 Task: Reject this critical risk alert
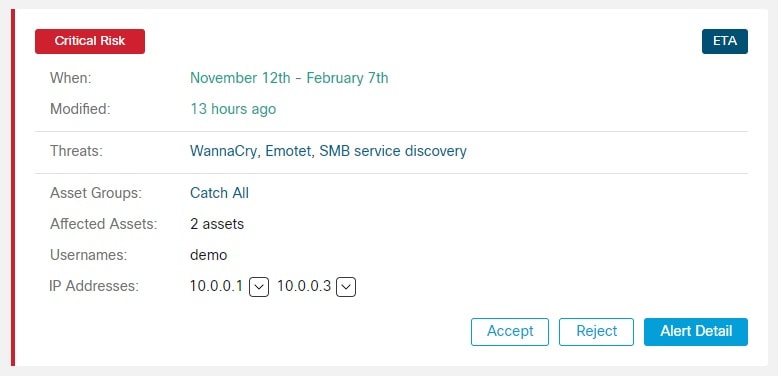point(596,332)
